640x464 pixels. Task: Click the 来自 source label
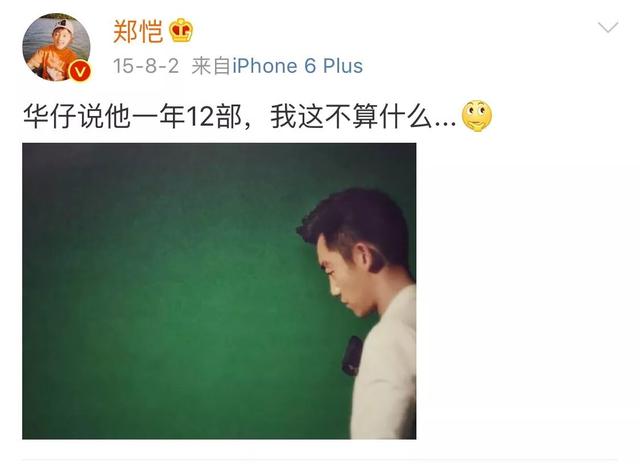point(211,66)
